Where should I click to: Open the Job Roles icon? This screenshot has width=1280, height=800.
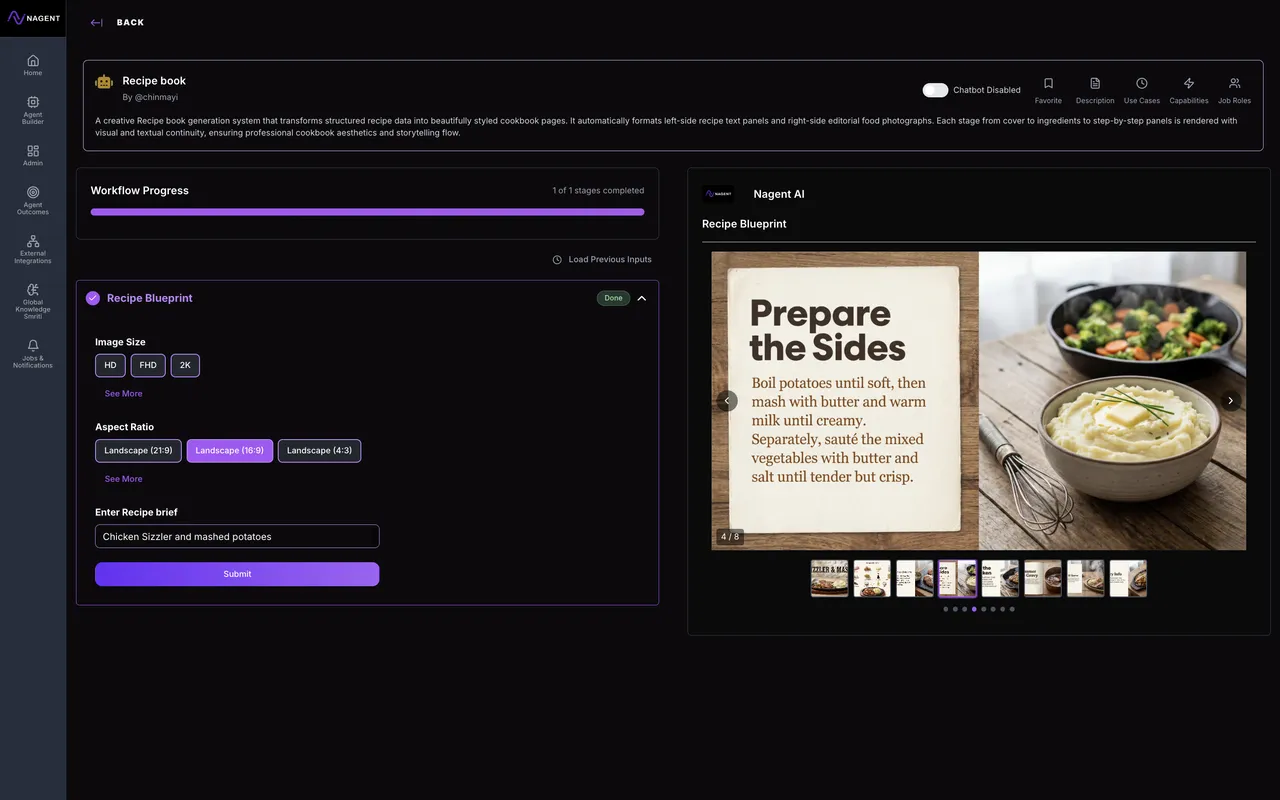point(1234,84)
